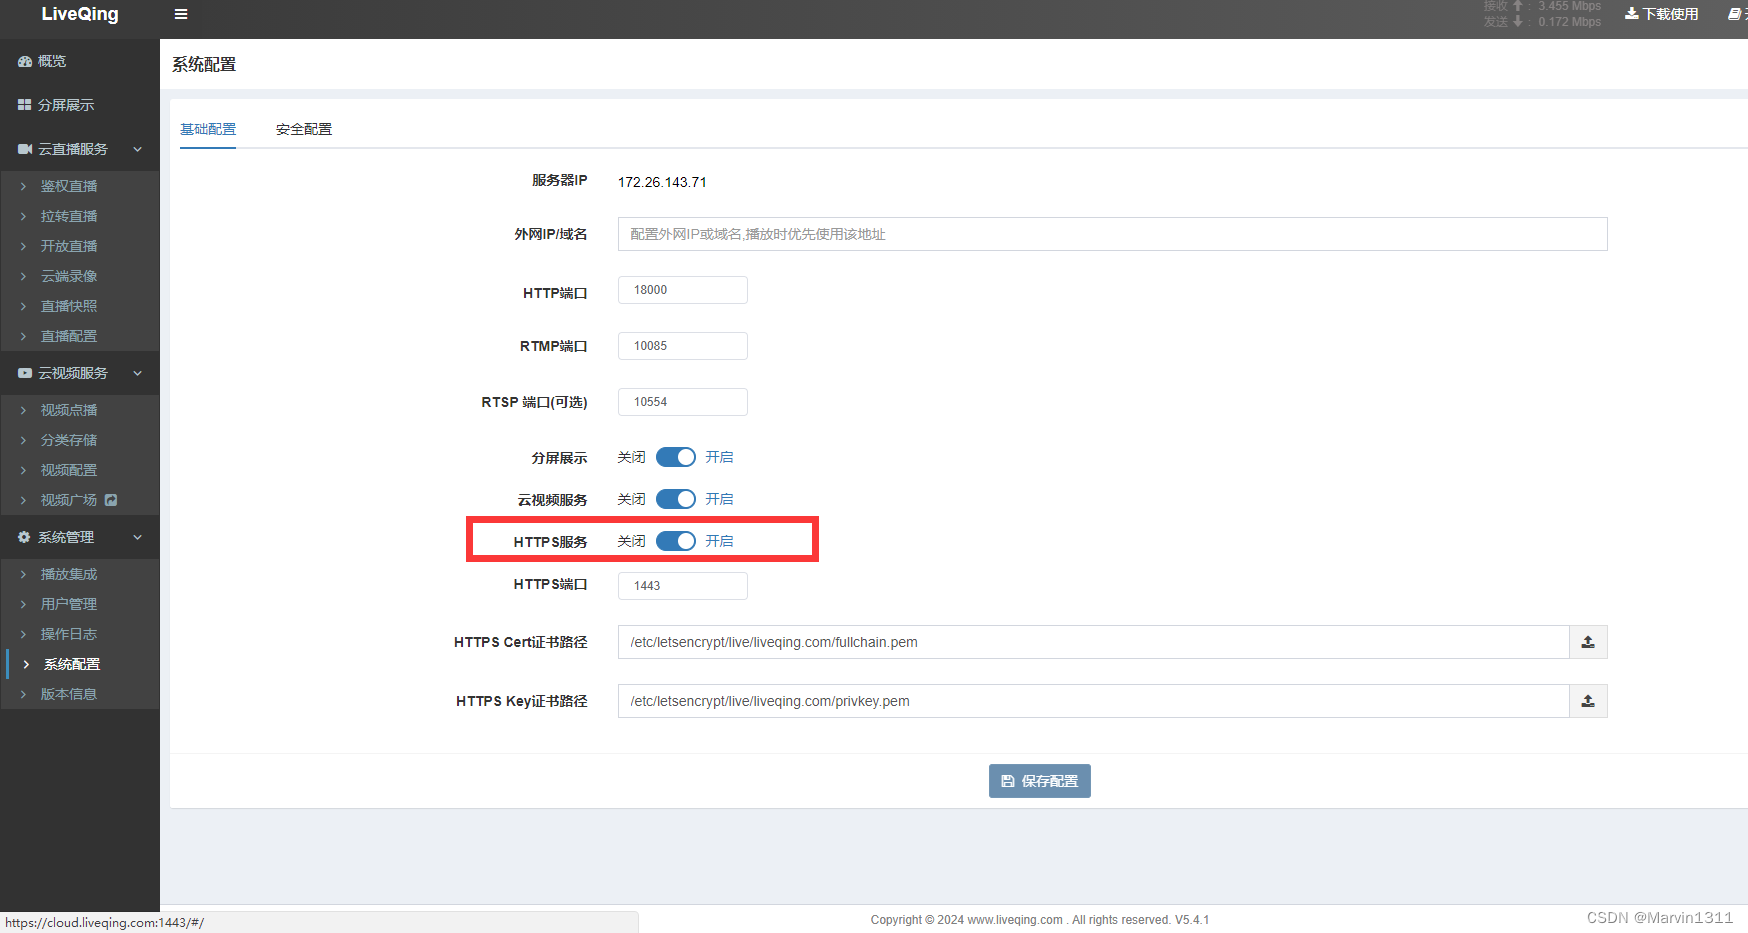Click the RTMP端口 input field

[683, 346]
